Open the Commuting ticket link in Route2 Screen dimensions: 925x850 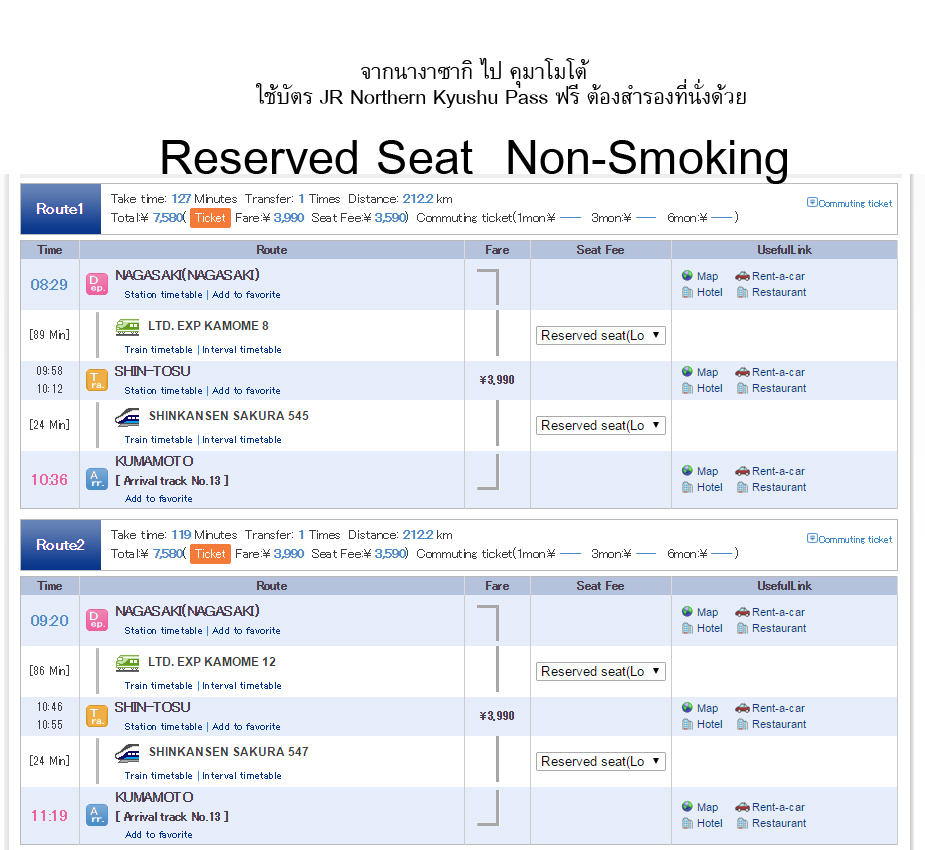[850, 539]
